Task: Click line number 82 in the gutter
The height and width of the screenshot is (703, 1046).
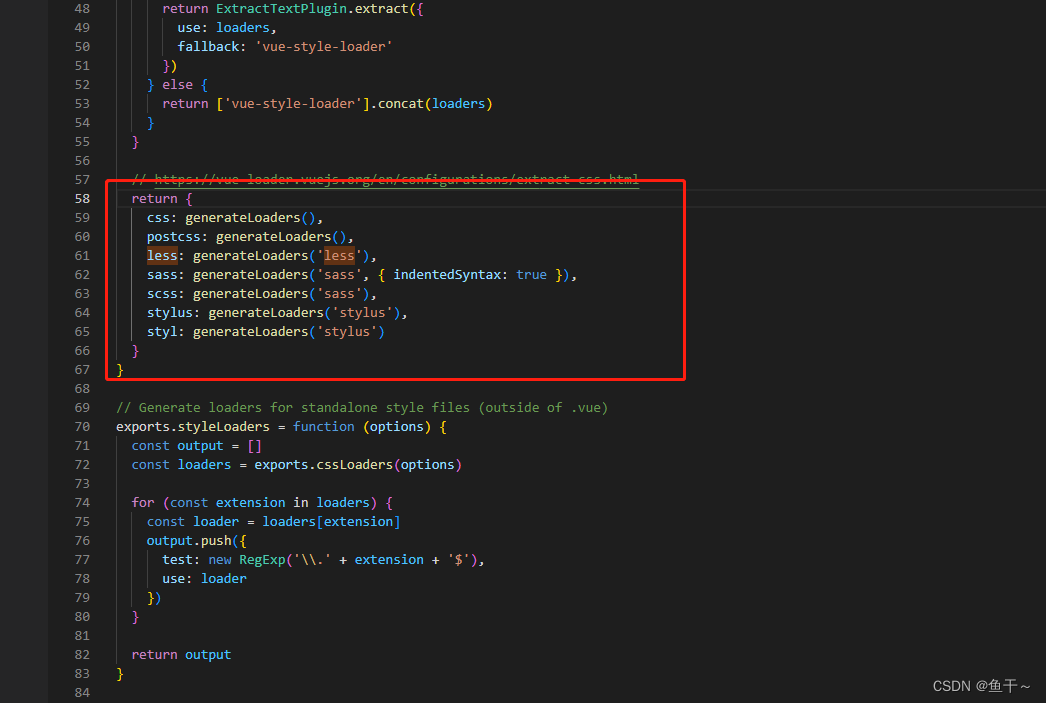Action: tap(82, 655)
